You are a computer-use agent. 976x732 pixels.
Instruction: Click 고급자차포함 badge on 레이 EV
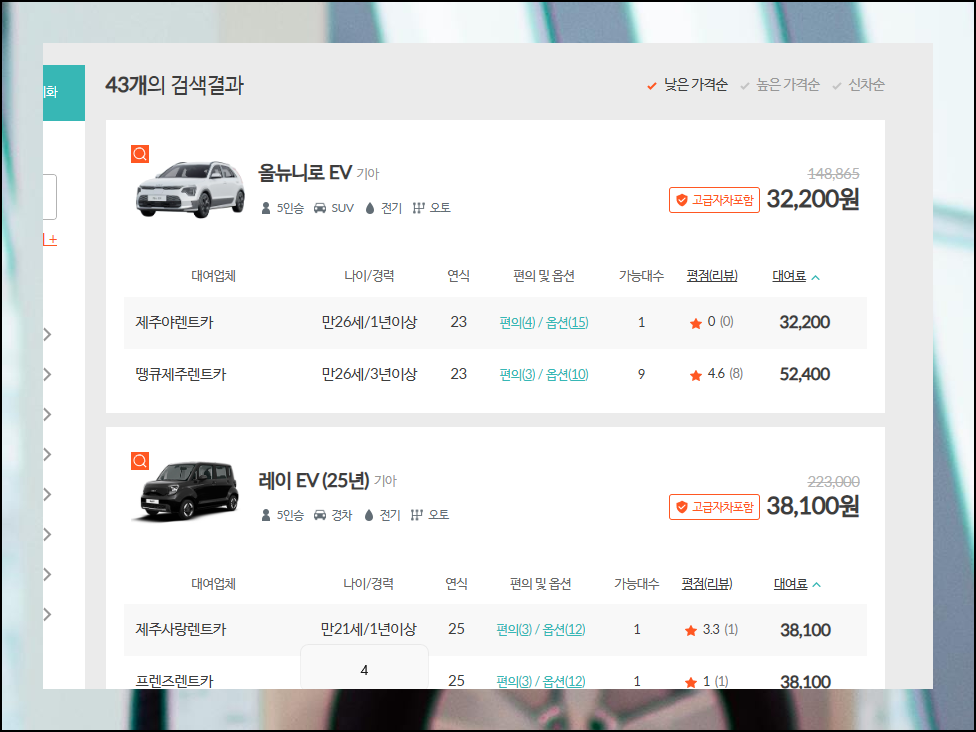pyautogui.click(x=715, y=507)
